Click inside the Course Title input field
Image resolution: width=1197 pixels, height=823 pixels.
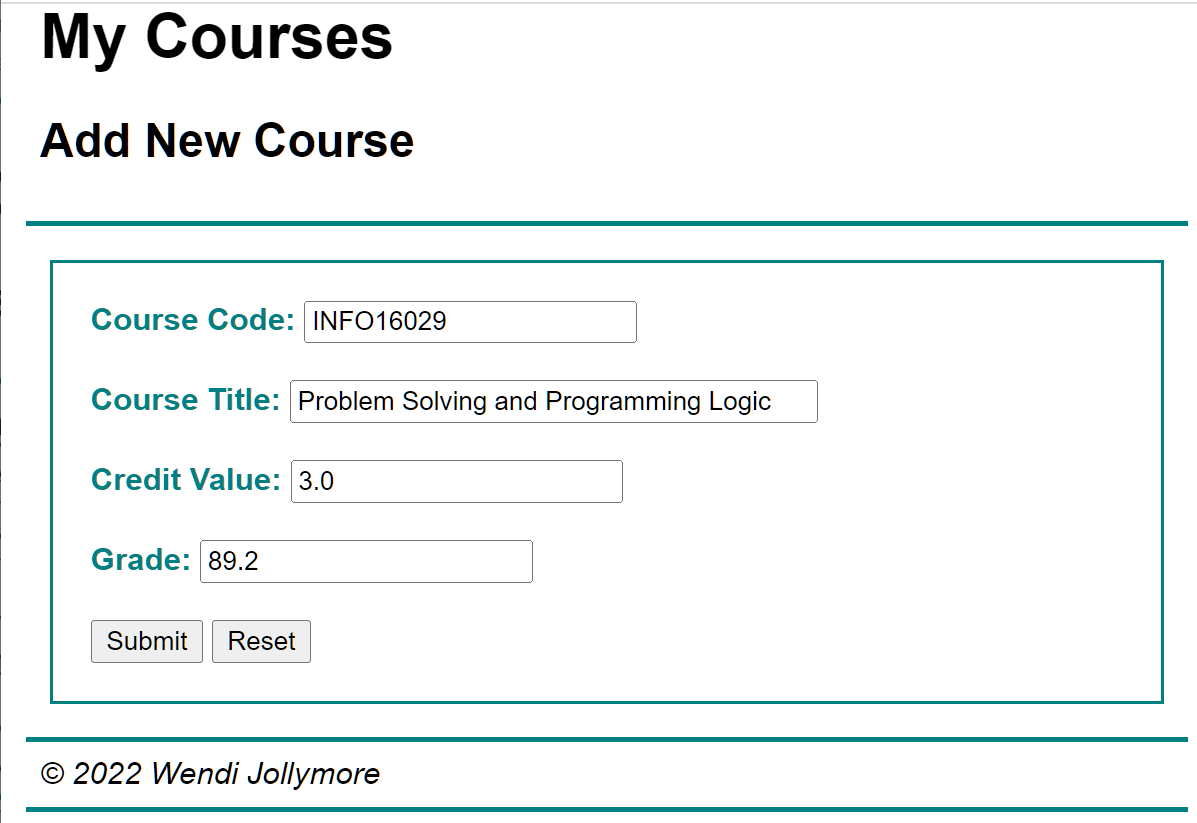pyautogui.click(x=553, y=401)
